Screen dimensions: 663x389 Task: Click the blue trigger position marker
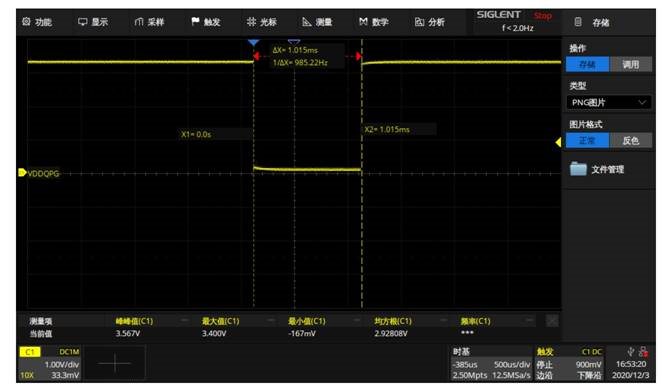coord(253,42)
